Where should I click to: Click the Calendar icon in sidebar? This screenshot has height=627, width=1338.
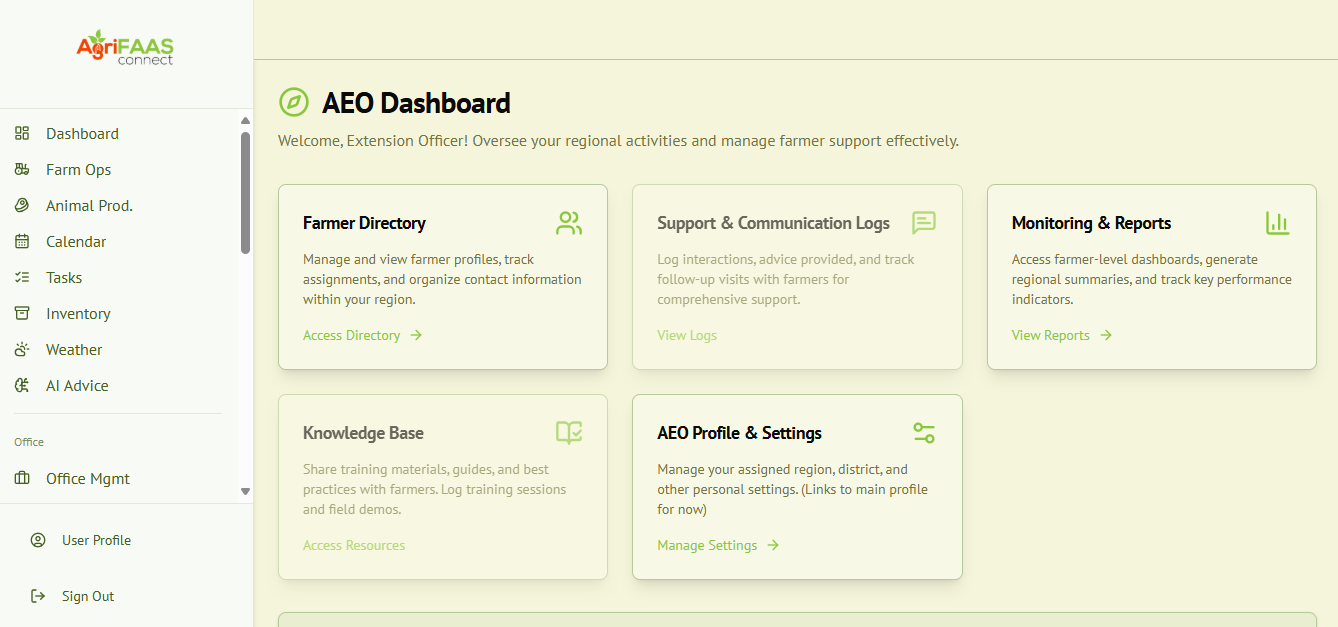click(22, 242)
